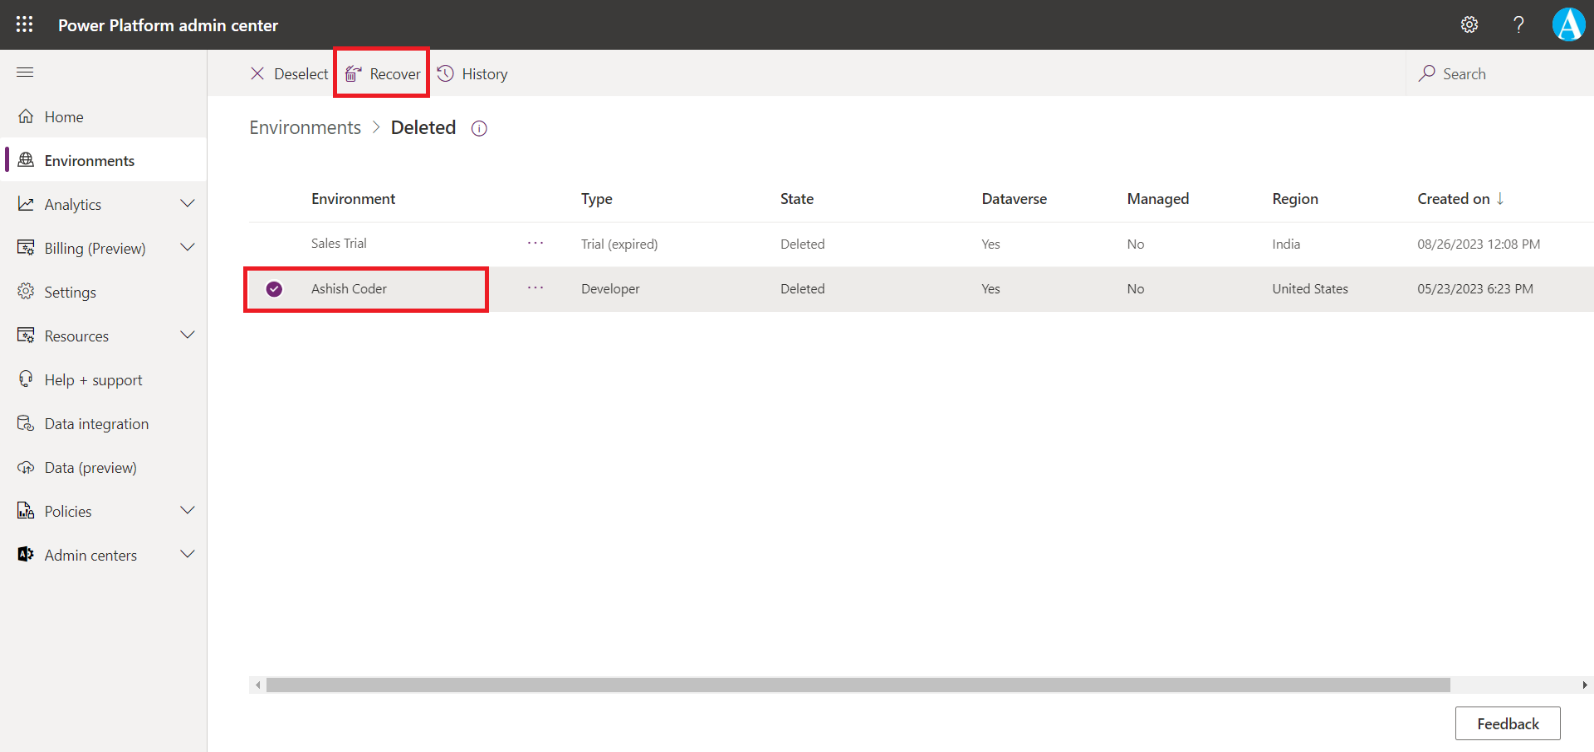Viewport: 1594px width, 752px height.
Task: Uncheck the Ashish Coder row checkmark
Action: coord(274,289)
